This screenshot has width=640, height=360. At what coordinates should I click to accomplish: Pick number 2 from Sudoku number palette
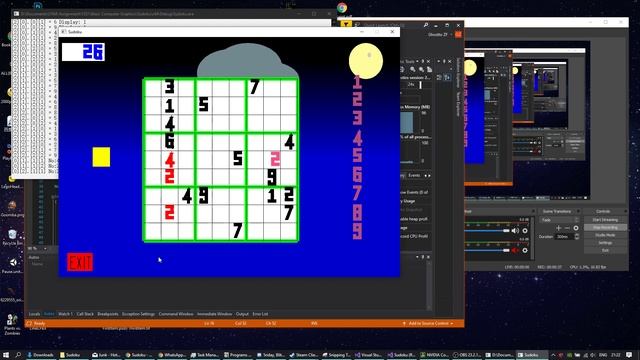pyautogui.click(x=357, y=99)
